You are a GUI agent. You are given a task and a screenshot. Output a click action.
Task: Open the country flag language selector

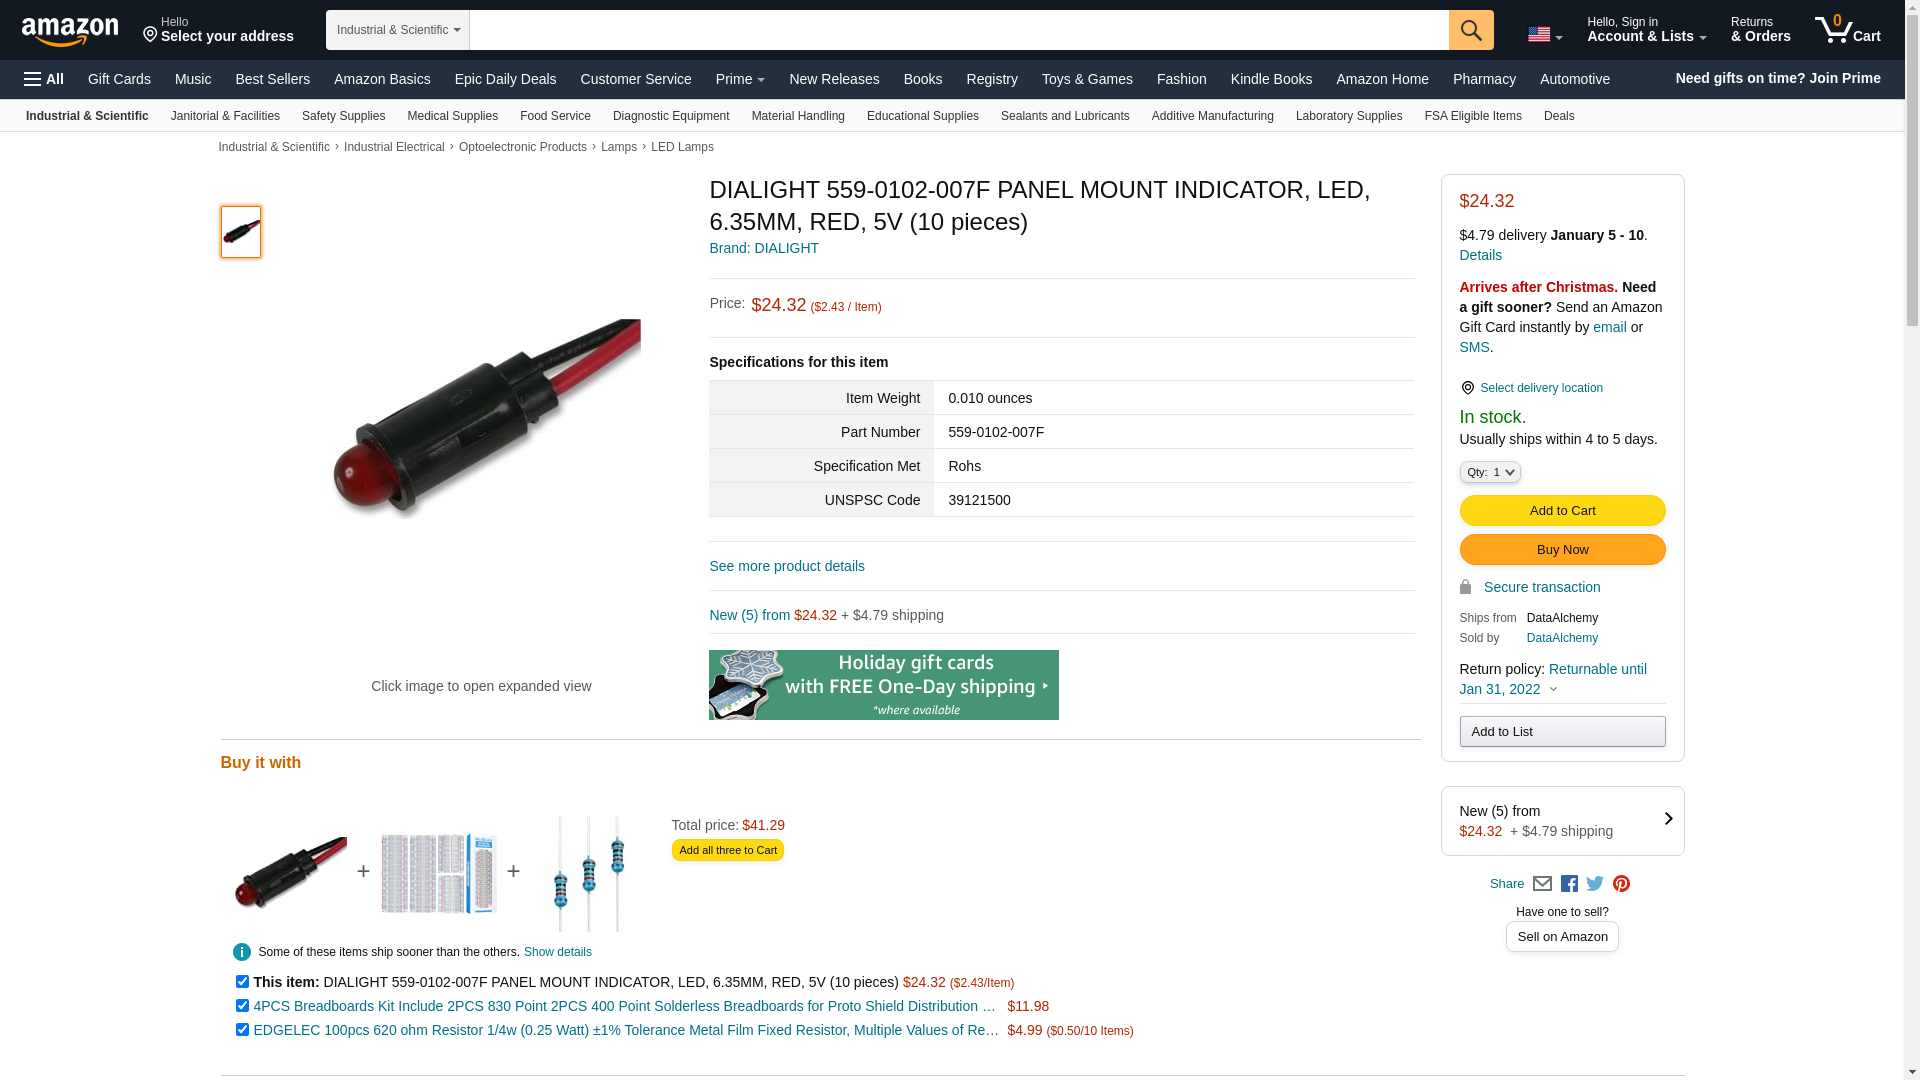tap(1545, 35)
